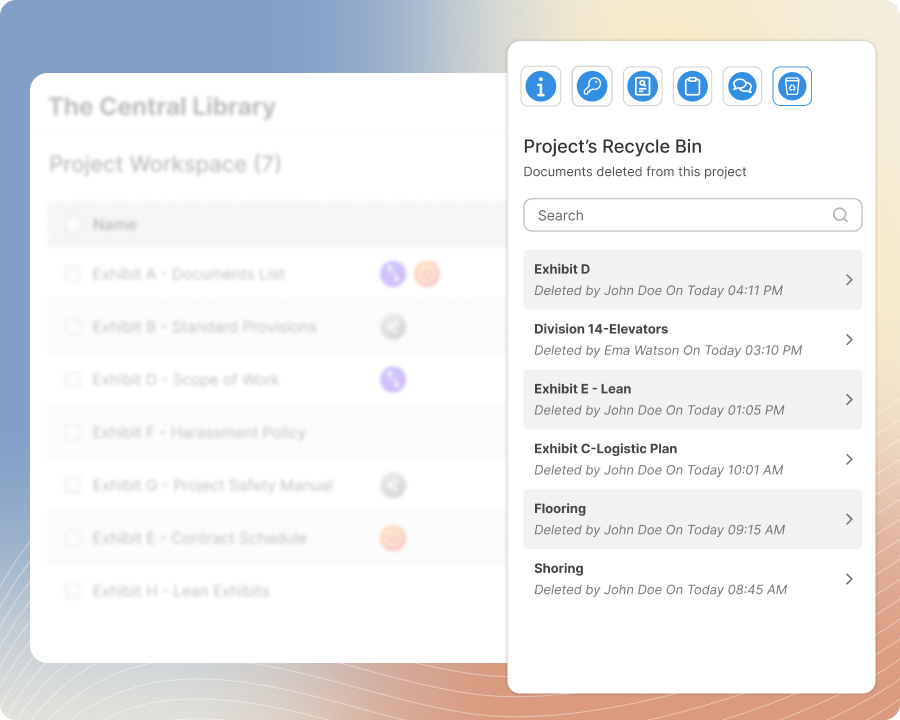Select the Flooring title
This screenshot has height=720, width=900.
(x=560, y=509)
